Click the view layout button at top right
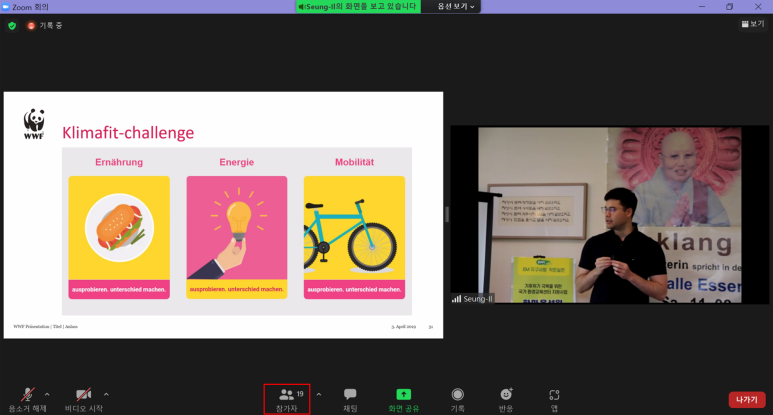 click(x=753, y=24)
